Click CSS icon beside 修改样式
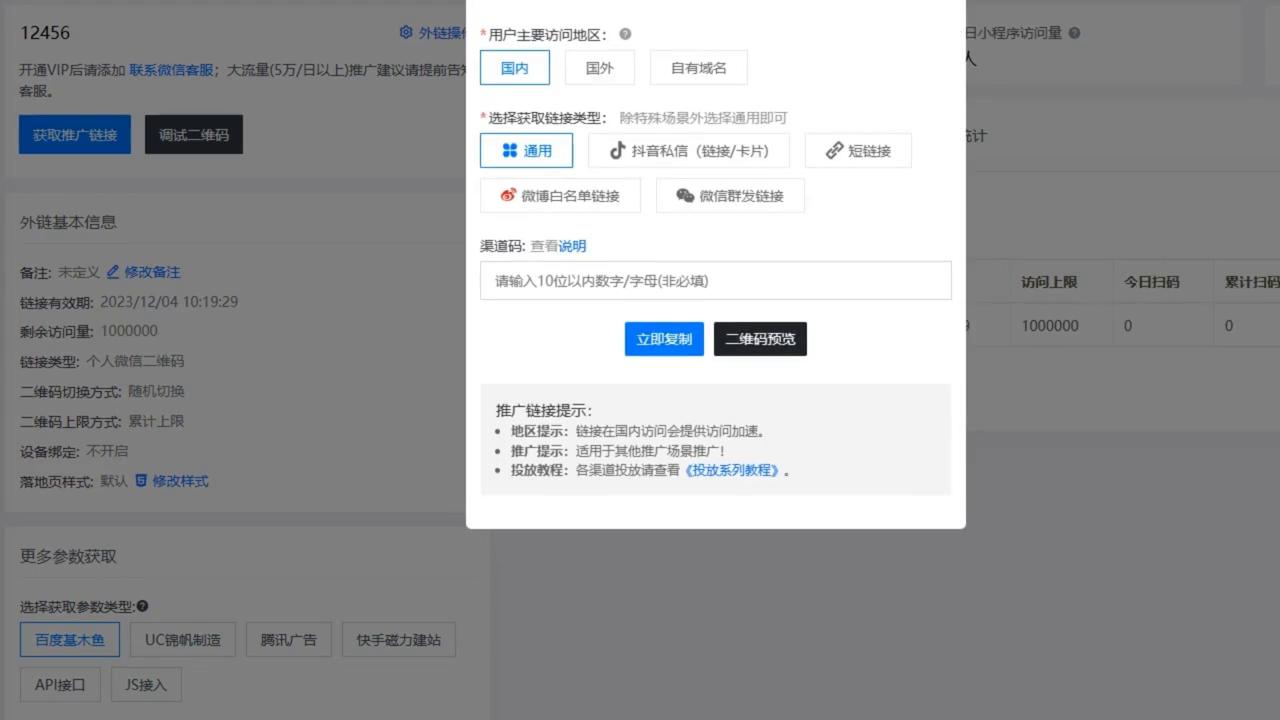 click(141, 481)
